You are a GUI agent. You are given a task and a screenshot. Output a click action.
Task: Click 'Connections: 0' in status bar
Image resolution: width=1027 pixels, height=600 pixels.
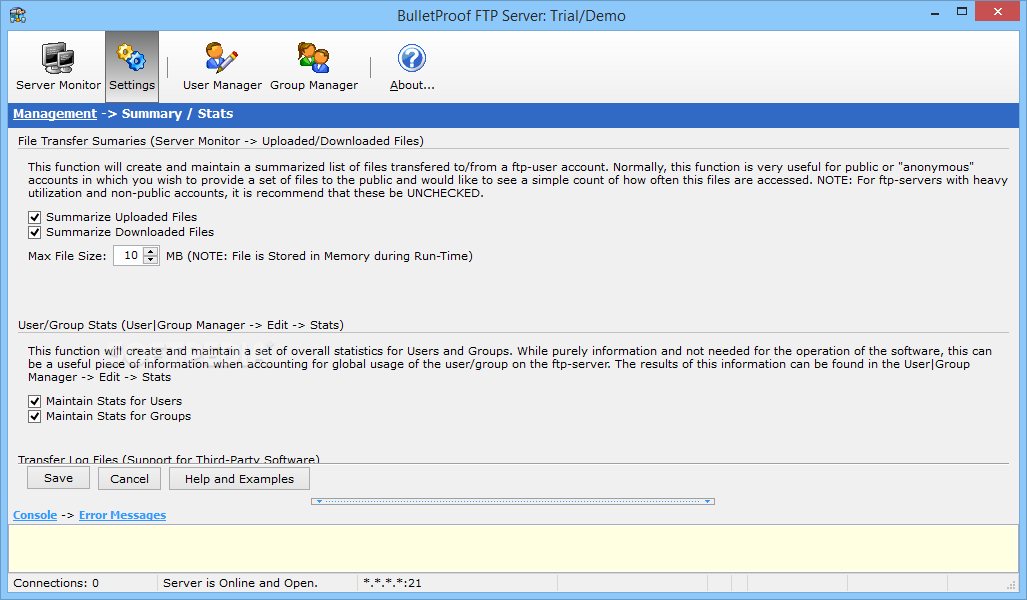pyautogui.click(x=56, y=583)
